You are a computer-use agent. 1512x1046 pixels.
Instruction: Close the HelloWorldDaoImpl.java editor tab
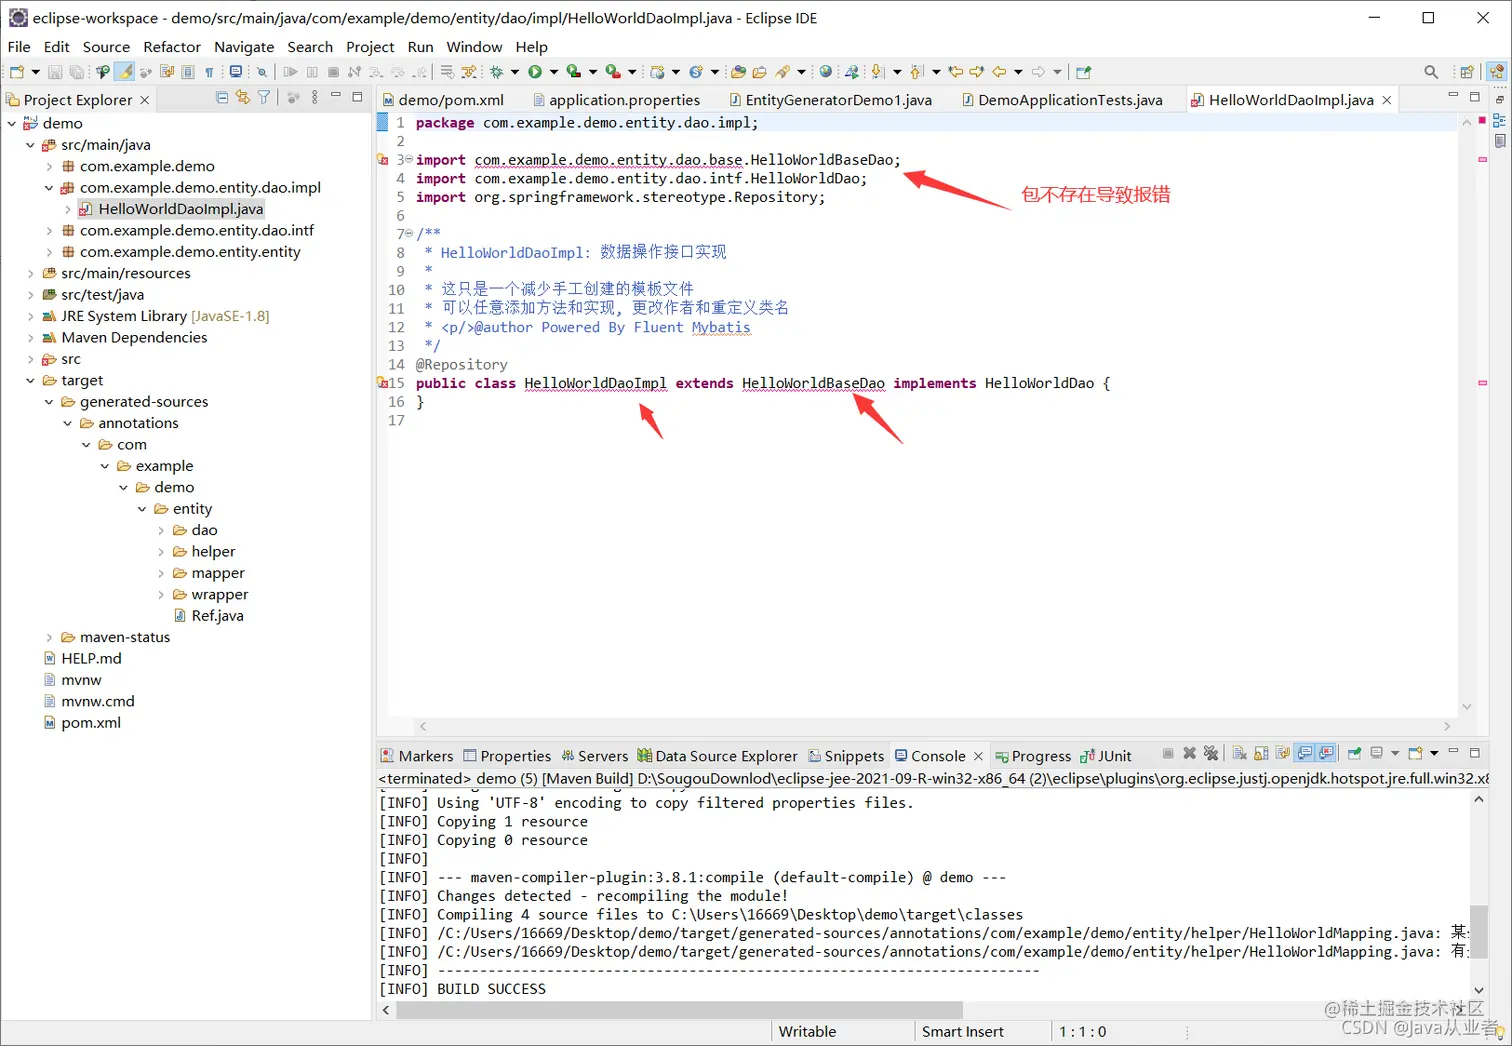coord(1387,100)
